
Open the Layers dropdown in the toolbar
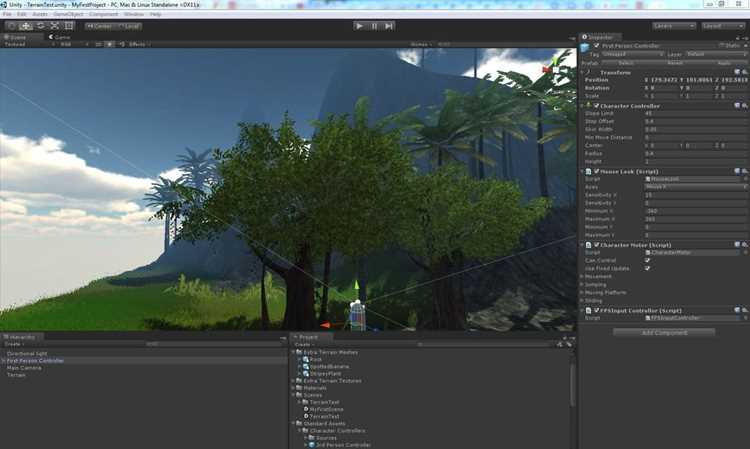tap(674, 26)
